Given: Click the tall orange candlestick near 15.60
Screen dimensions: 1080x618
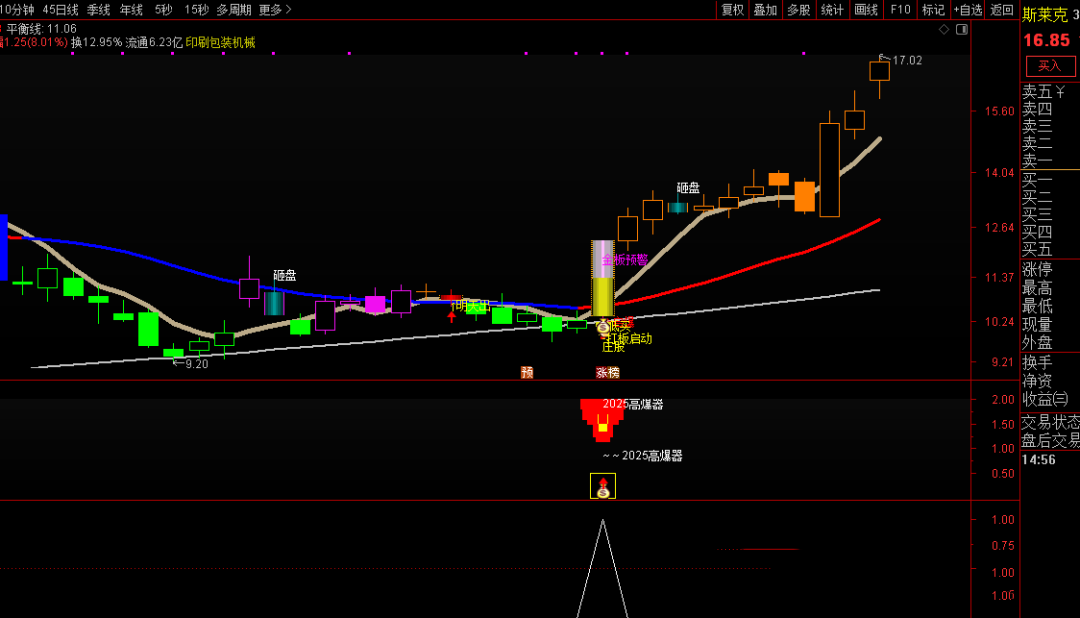Looking at the screenshot, I should click(x=829, y=169).
